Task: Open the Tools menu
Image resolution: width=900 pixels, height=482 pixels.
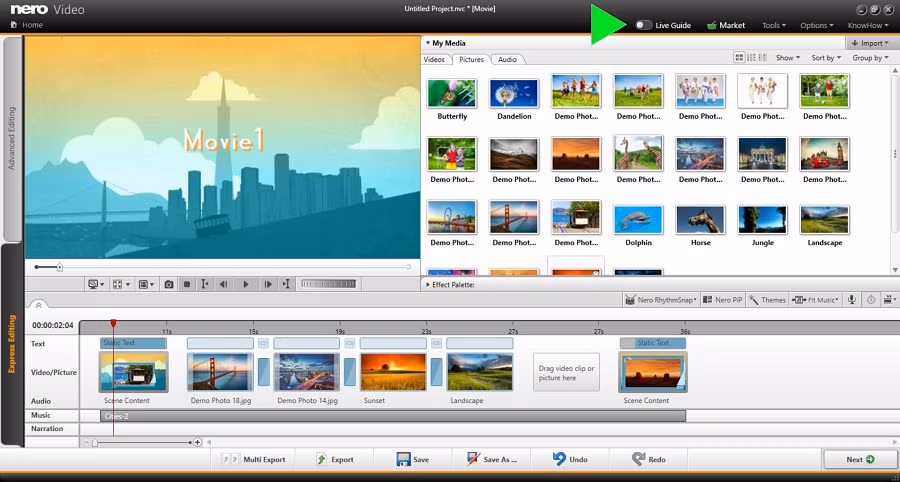Action: click(774, 25)
